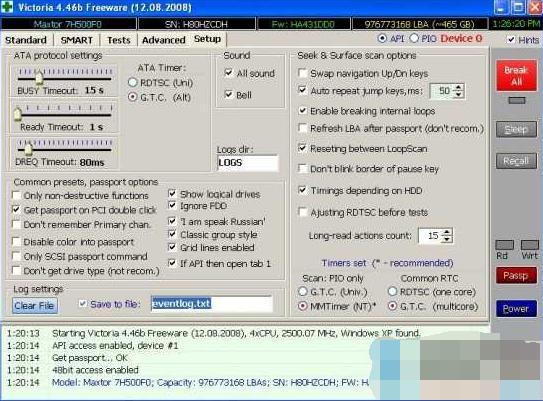Increase auto repeat jump keys value arrow
This screenshot has width=543, height=401.
[459, 88]
